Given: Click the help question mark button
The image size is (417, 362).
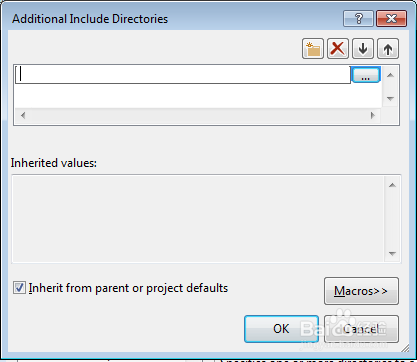Looking at the screenshot, I should pyautogui.click(x=358, y=18).
